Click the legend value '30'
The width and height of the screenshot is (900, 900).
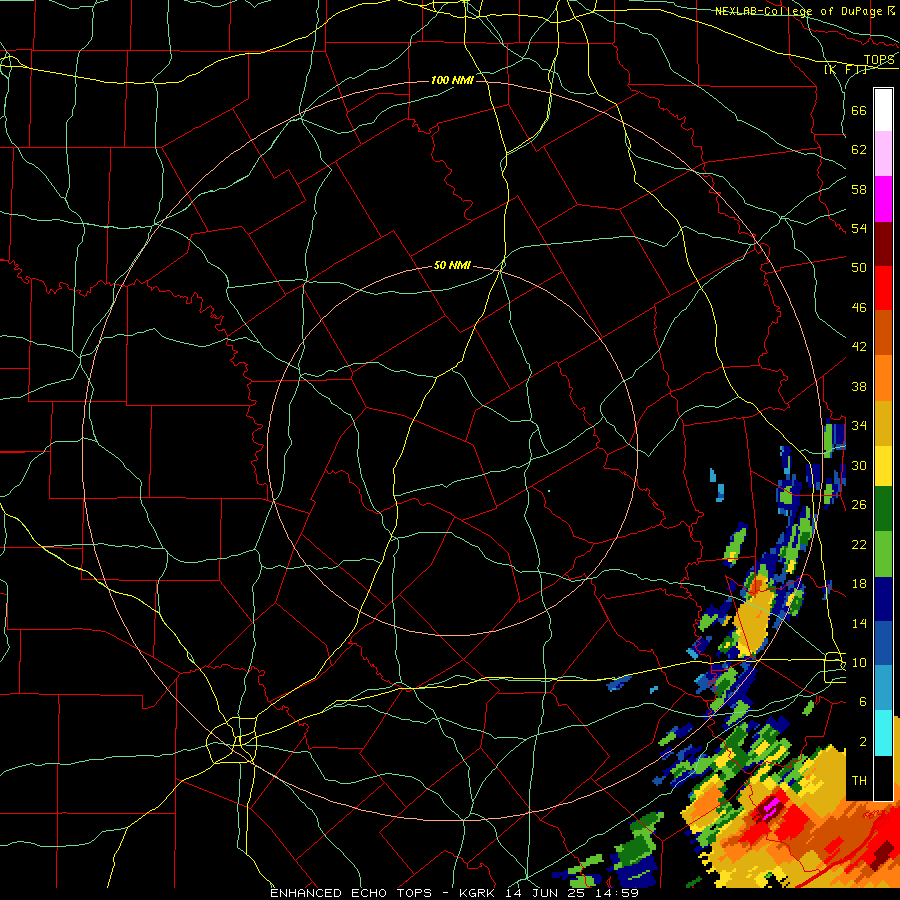point(859,465)
